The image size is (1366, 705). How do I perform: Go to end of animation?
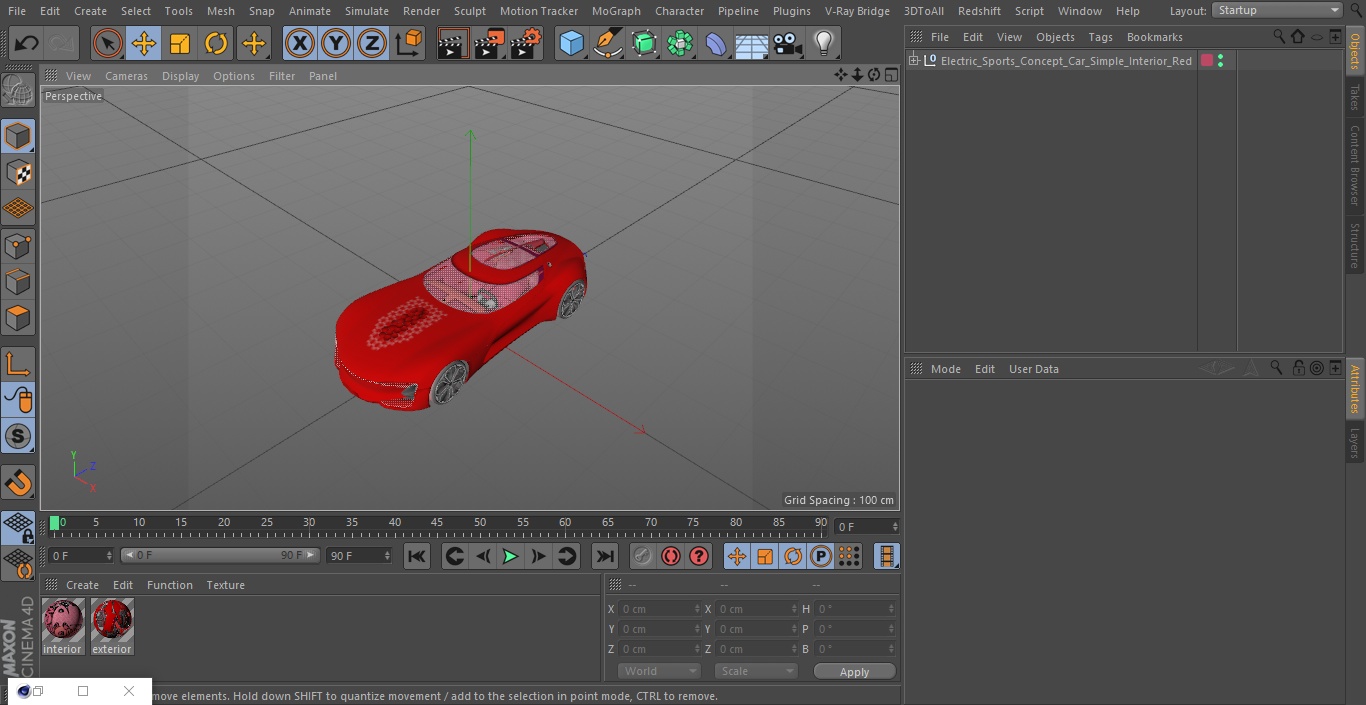605,556
